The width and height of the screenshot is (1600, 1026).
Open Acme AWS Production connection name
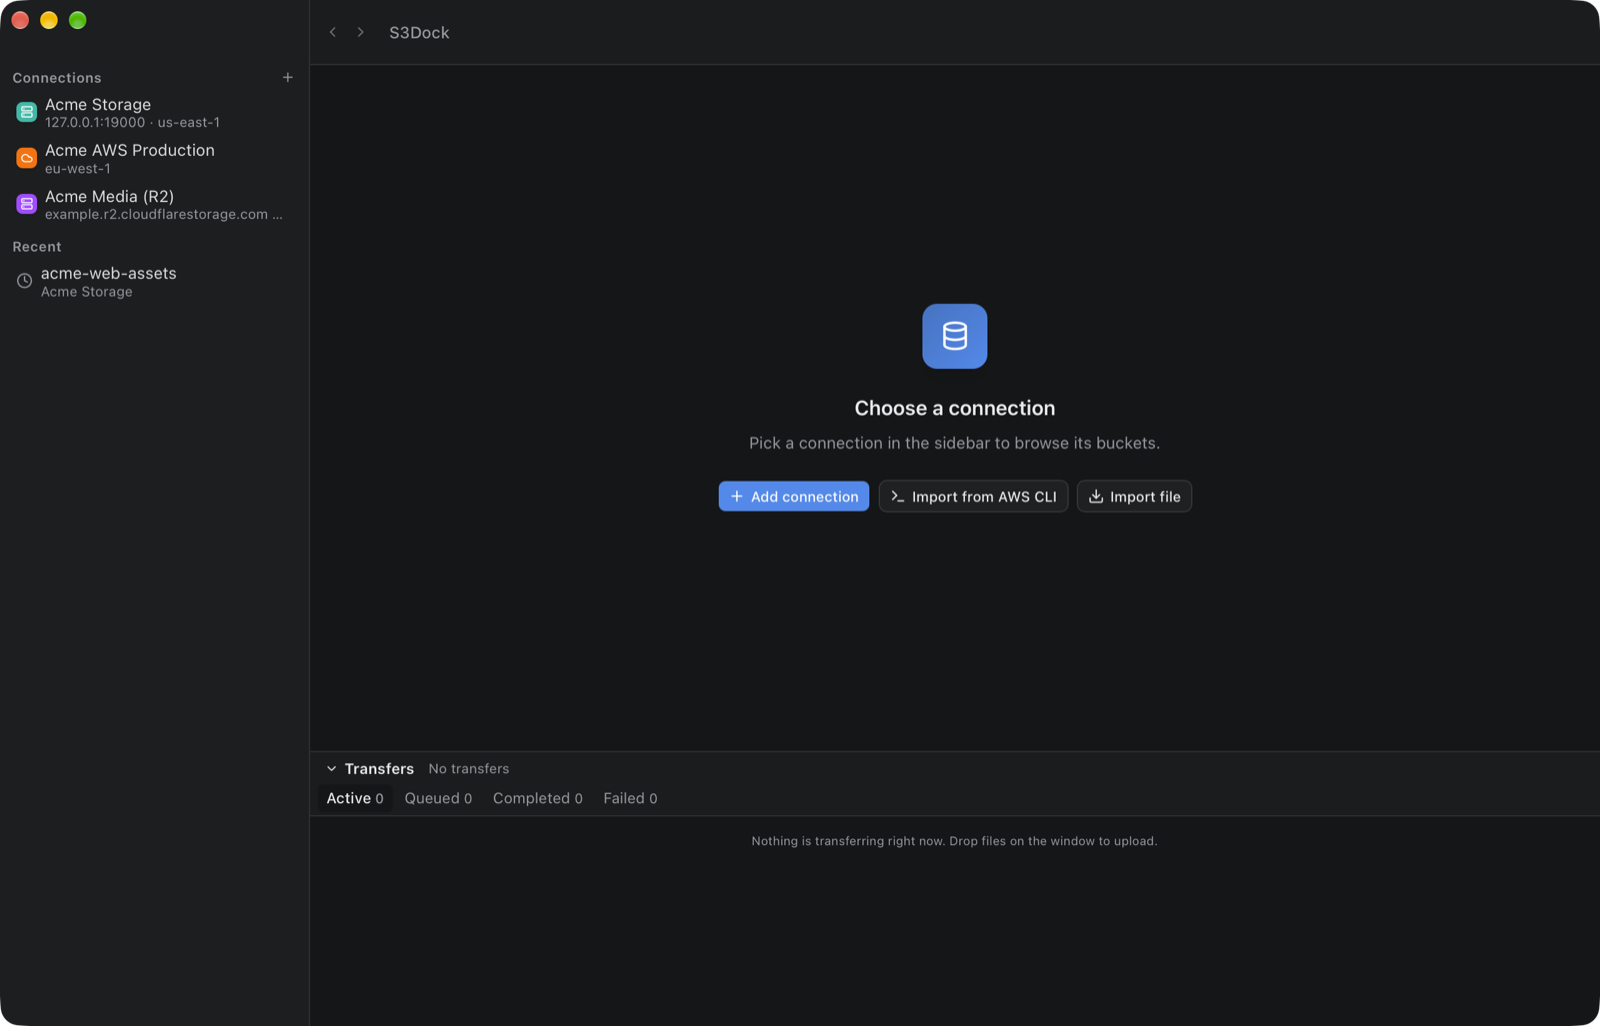[x=130, y=150]
